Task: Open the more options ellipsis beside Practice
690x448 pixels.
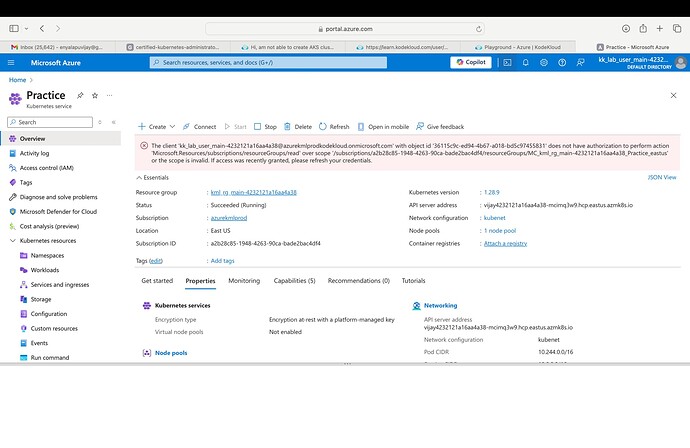Action: point(110,95)
